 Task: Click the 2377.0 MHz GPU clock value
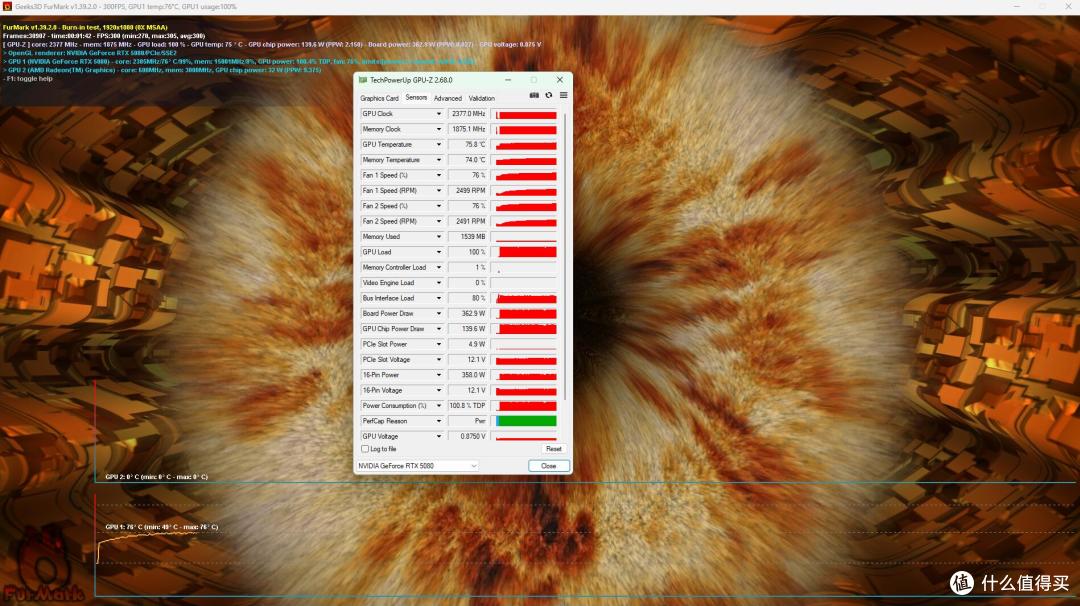point(468,114)
